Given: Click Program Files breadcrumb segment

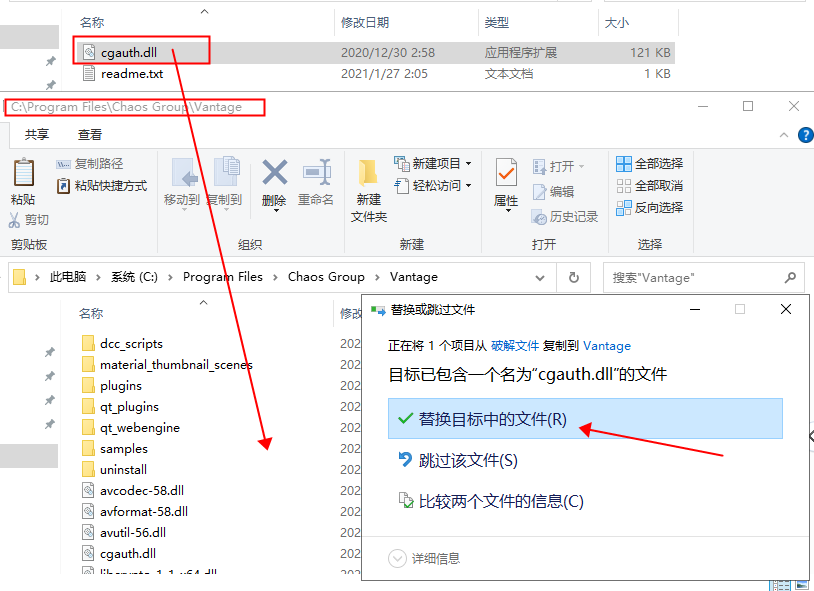Looking at the screenshot, I should (223, 277).
